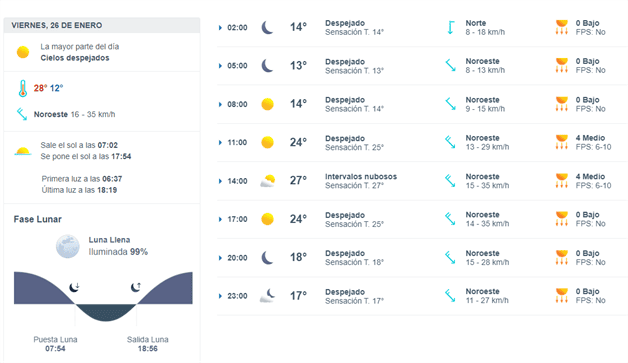Click the moonset icon on lunar chart
The height and width of the screenshot is (363, 628).
(x=74, y=287)
